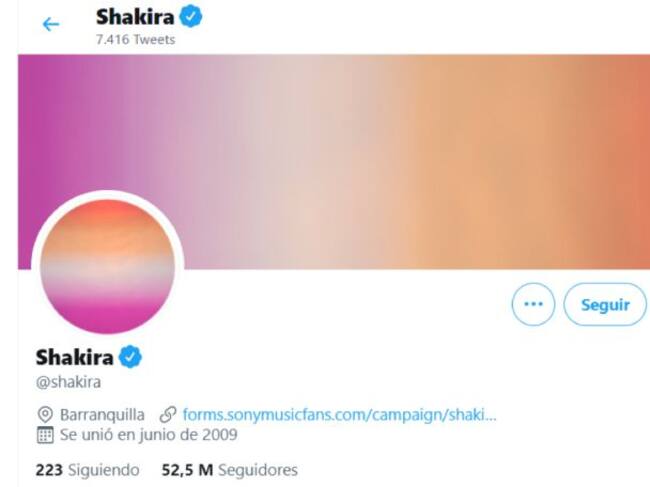The height and width of the screenshot is (487, 650).
Task: Click the Shakira title in top header
Action: pyautogui.click(x=135, y=17)
